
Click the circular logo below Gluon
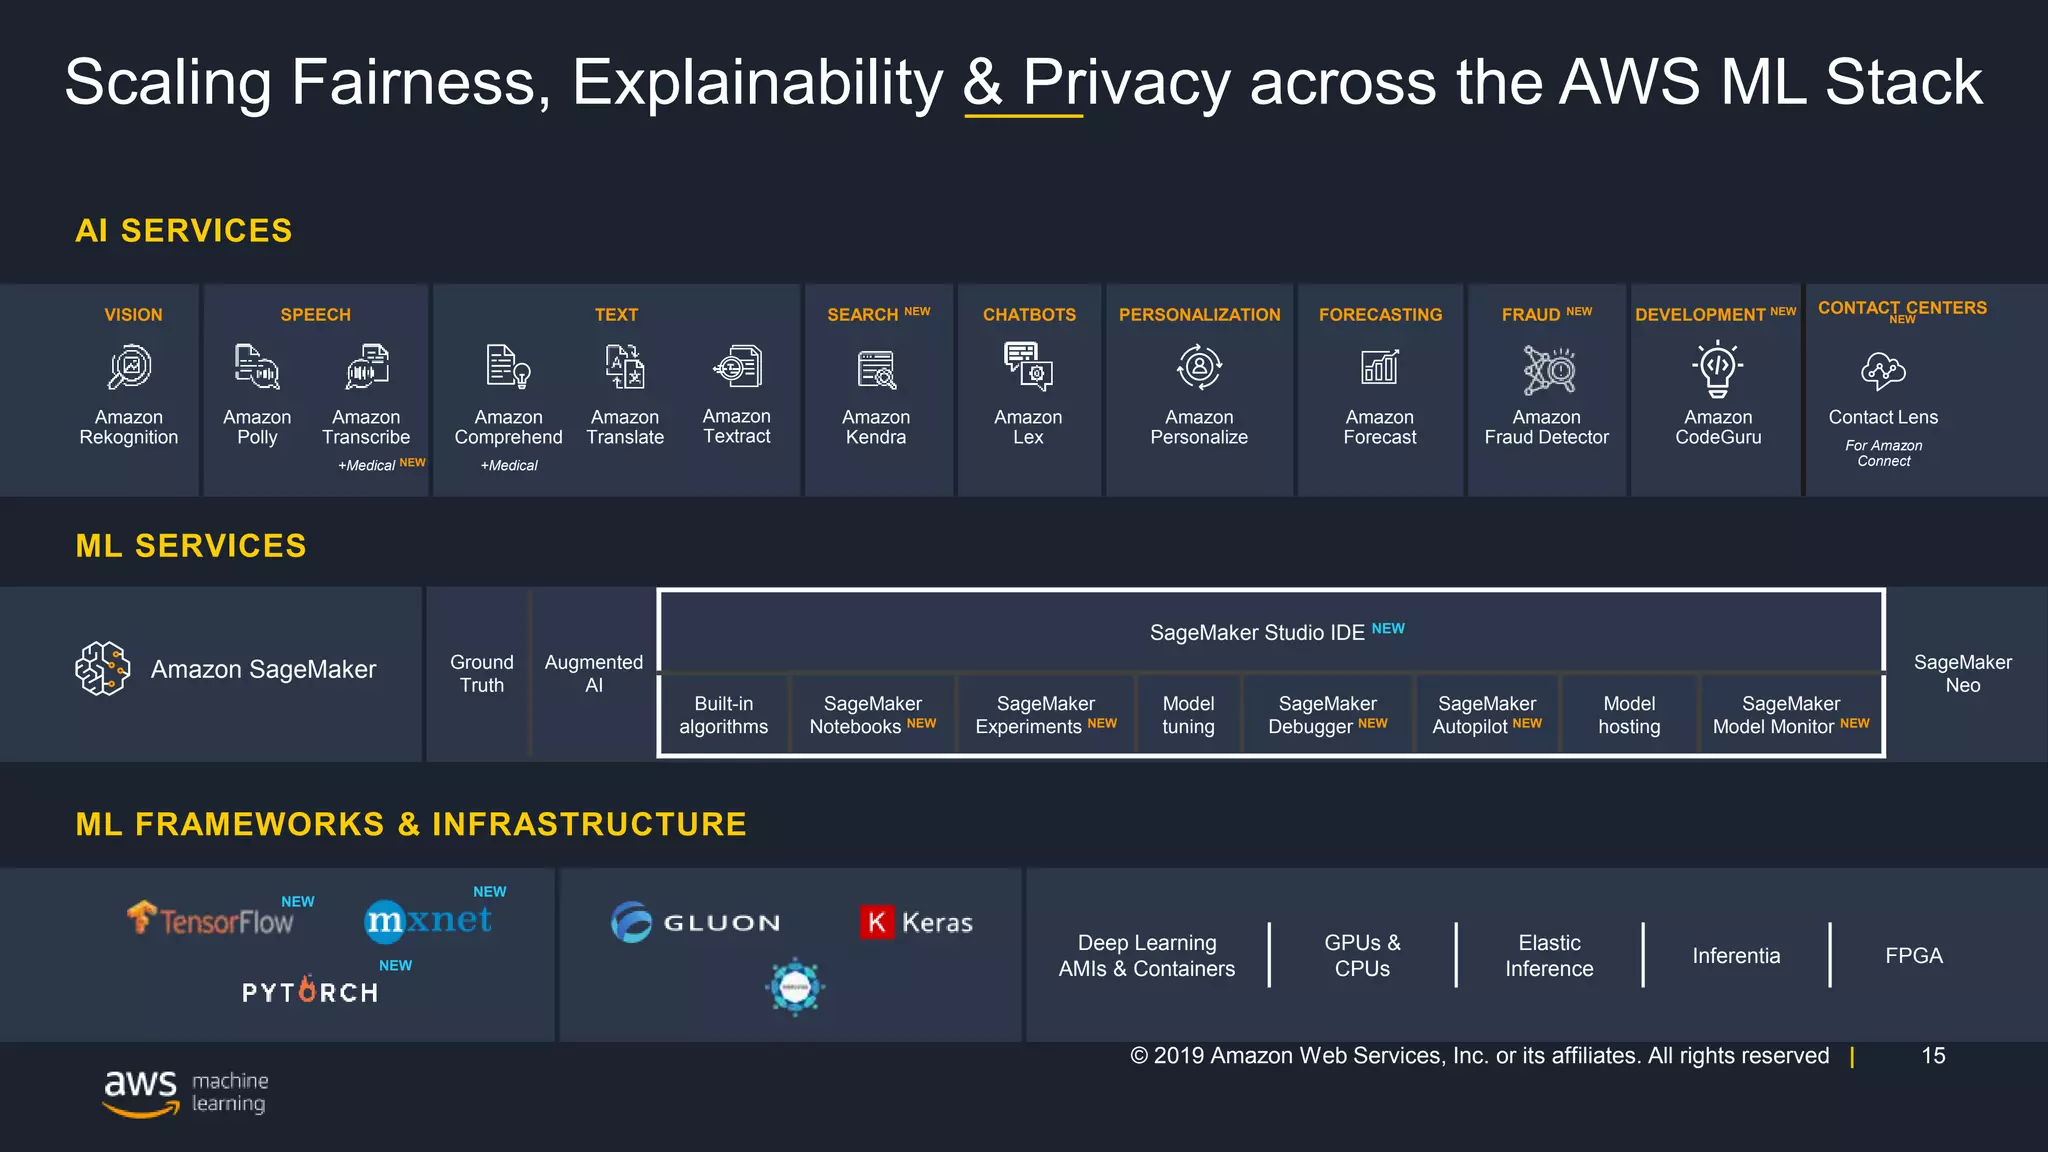click(795, 987)
